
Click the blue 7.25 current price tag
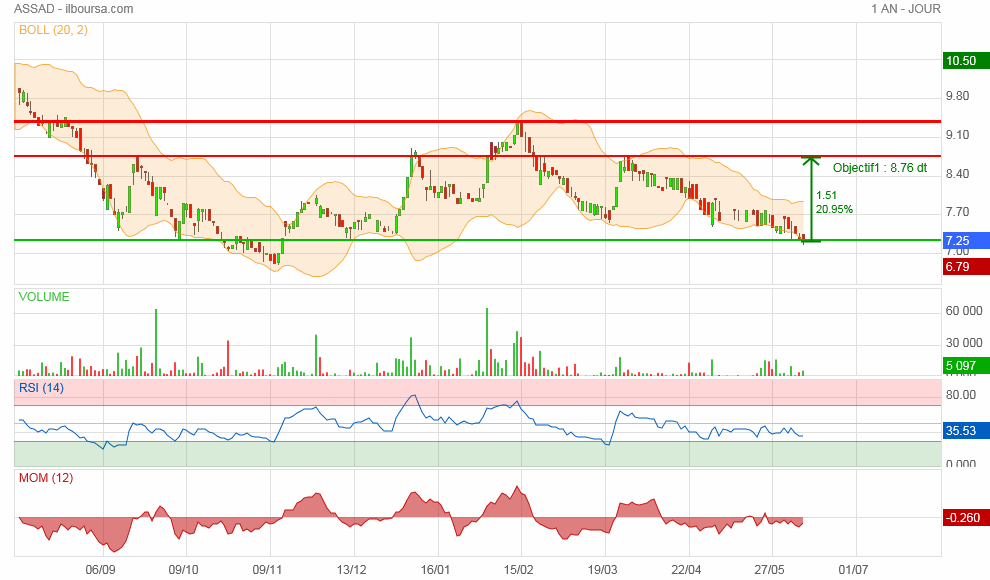coord(966,240)
